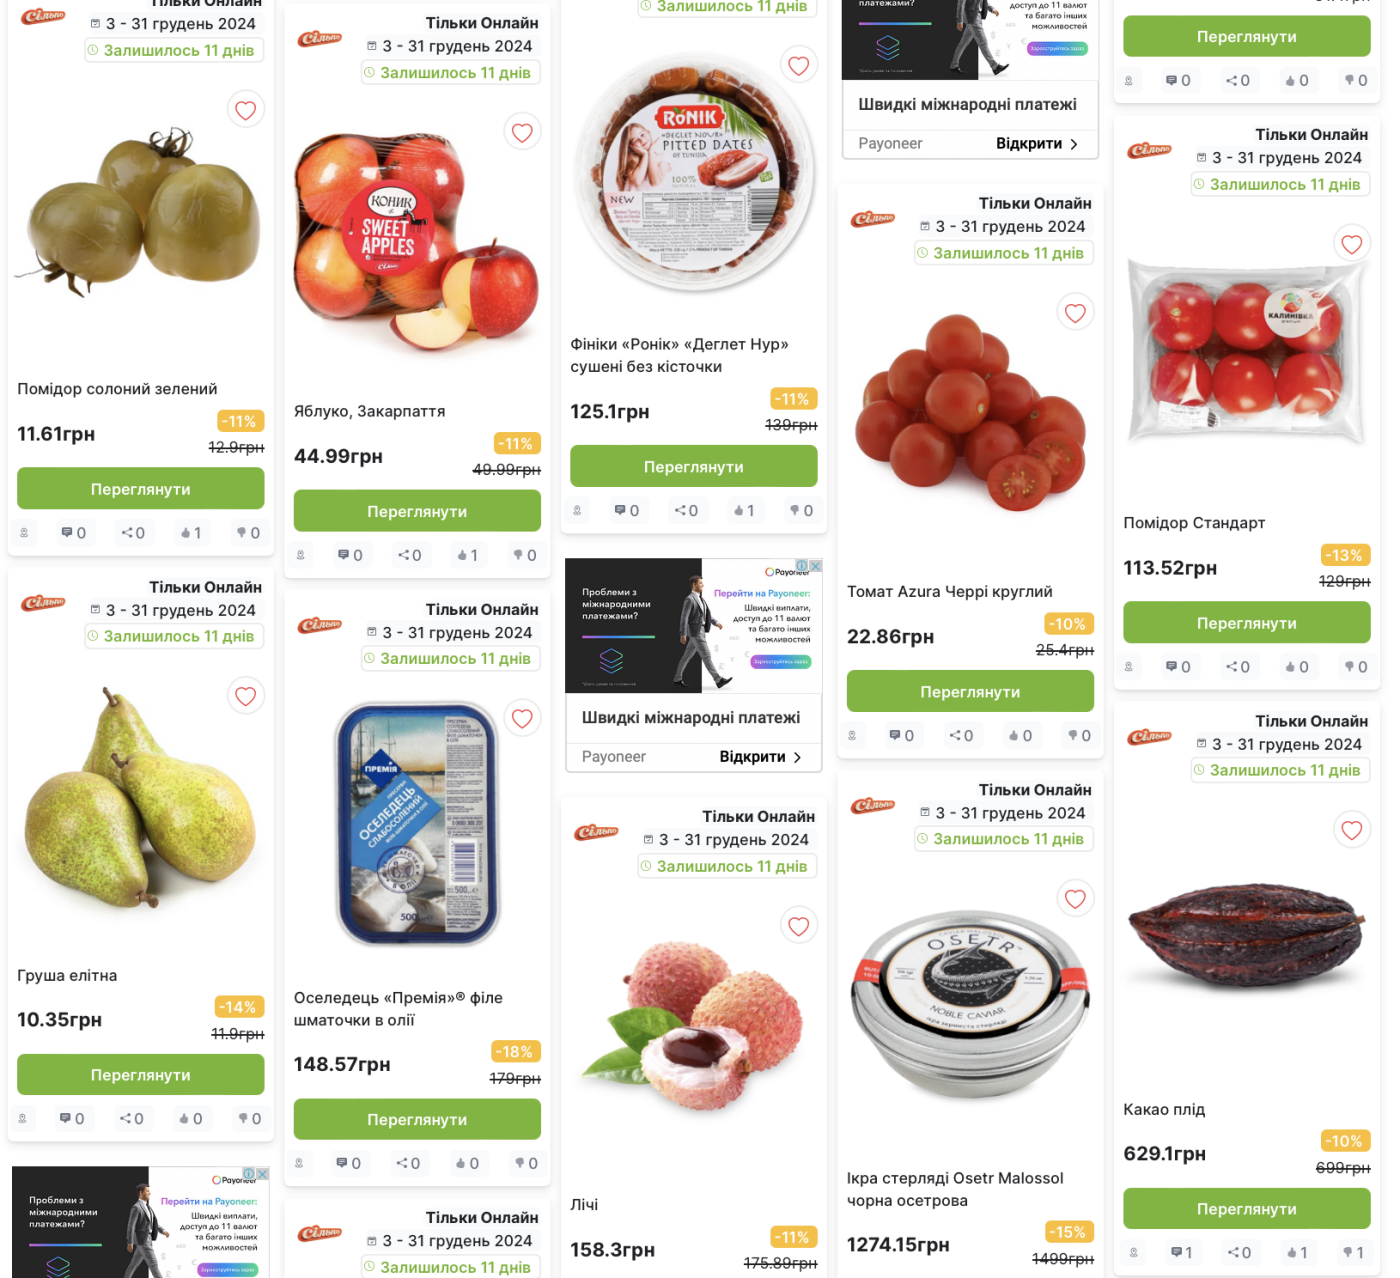Viewport: 1400px width, 1278px height.
Task: Favorite the Какао плід product card
Action: pos(1352,830)
